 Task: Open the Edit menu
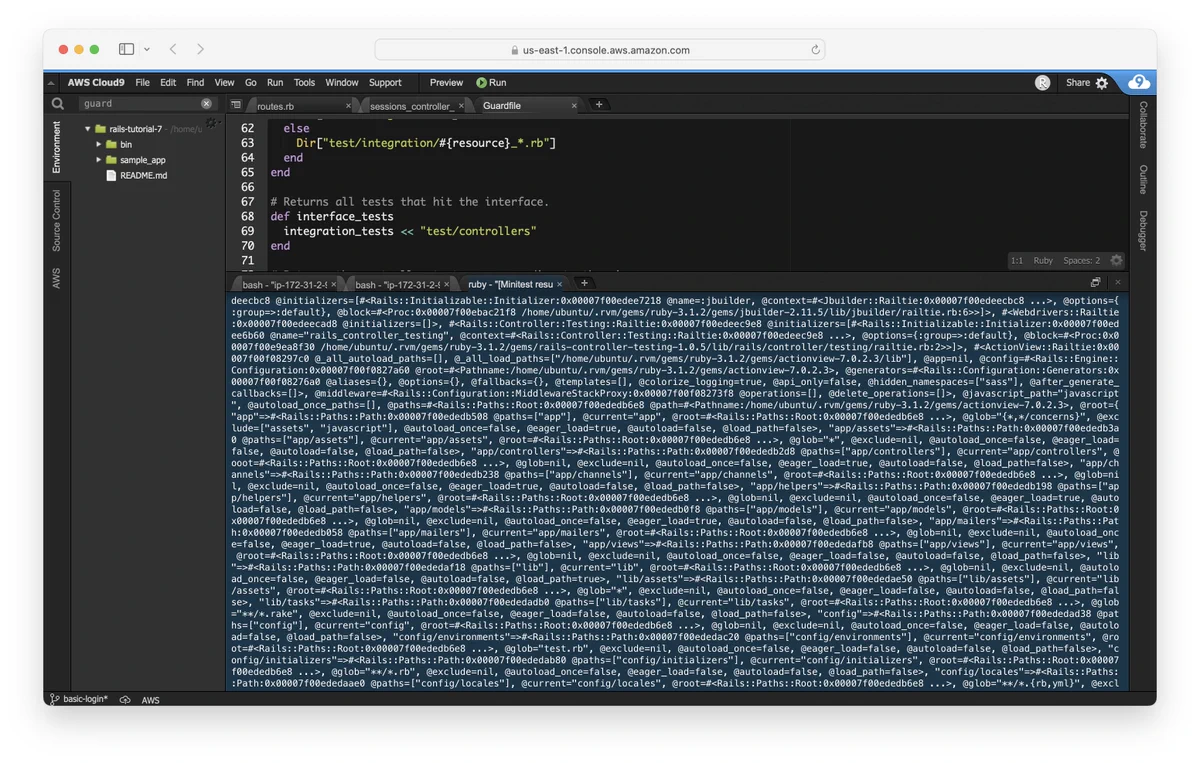(168, 83)
